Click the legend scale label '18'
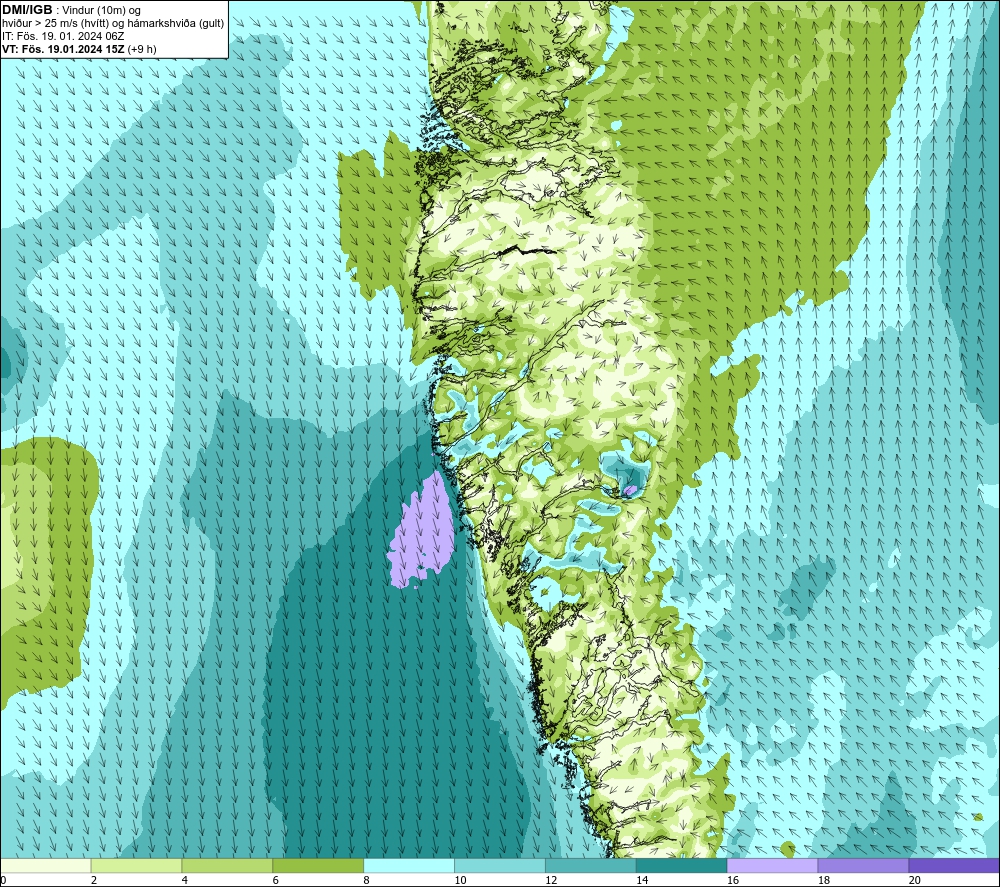The height and width of the screenshot is (887, 1000). pyautogui.click(x=823, y=880)
